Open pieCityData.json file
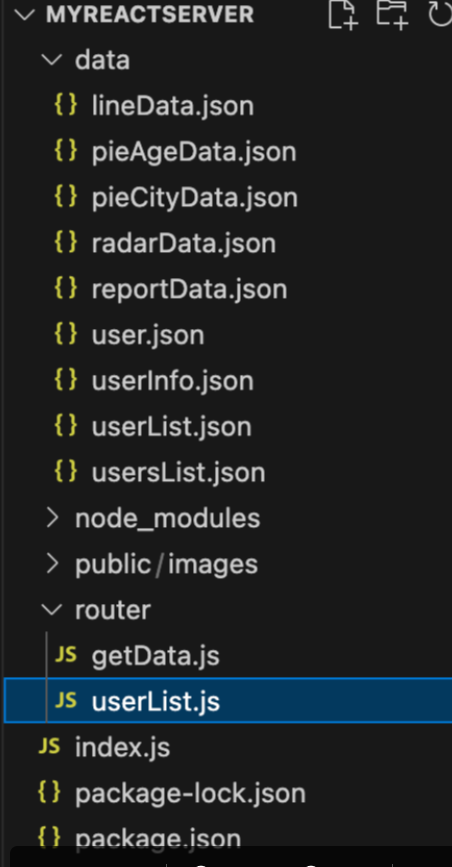 195,197
